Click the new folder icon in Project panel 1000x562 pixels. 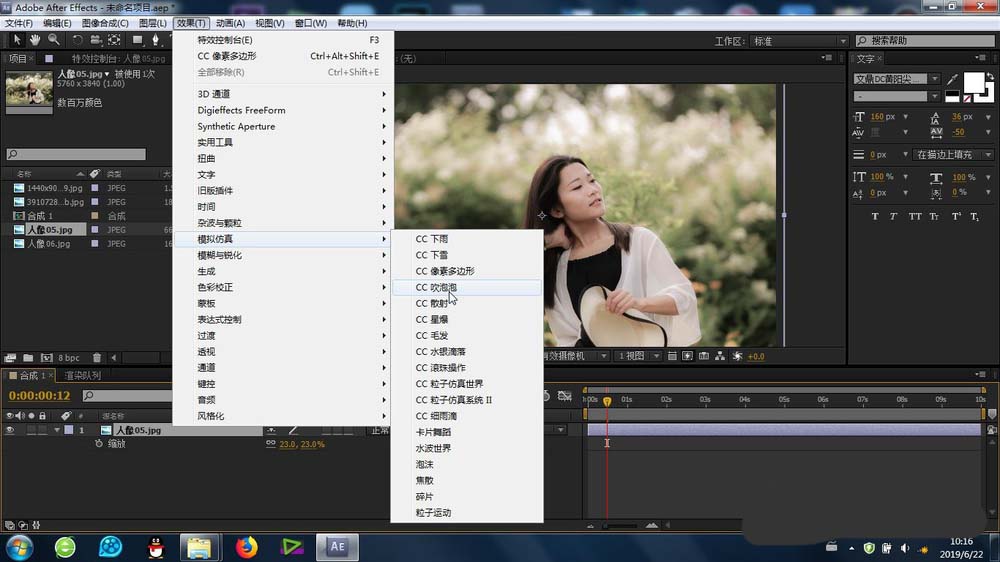coord(28,357)
